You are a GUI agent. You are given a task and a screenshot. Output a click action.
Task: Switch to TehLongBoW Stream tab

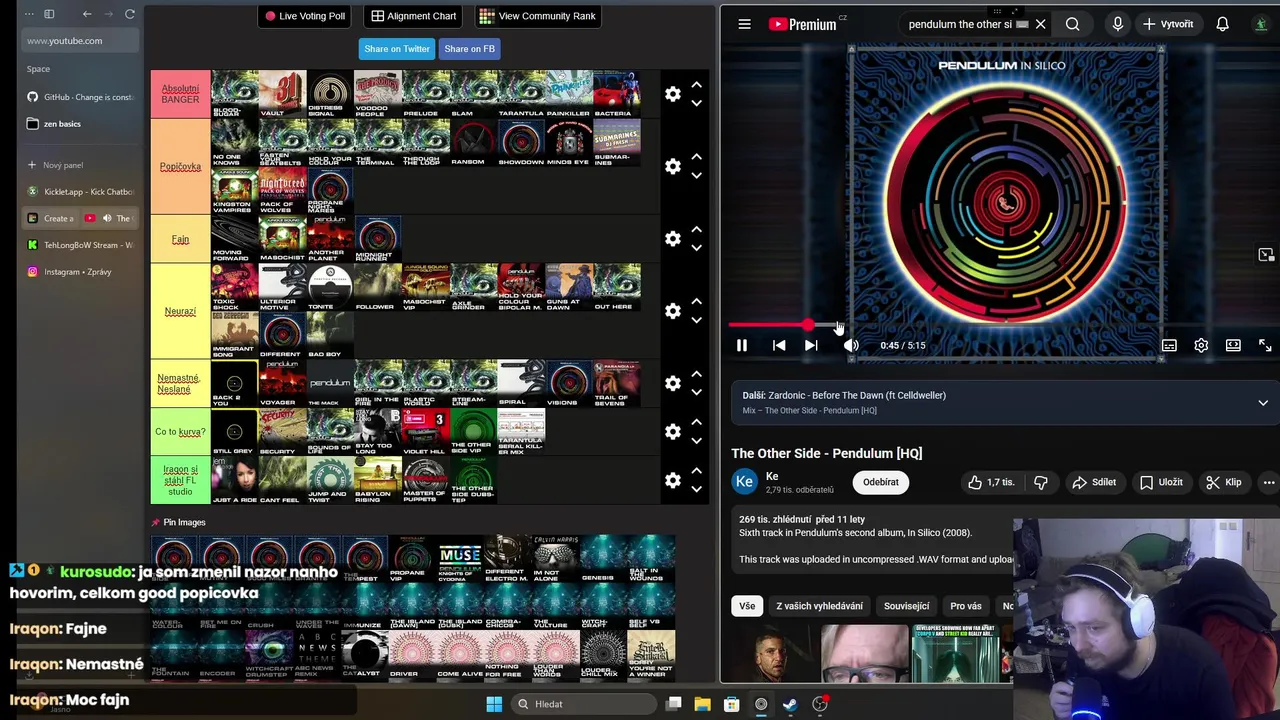(80, 245)
